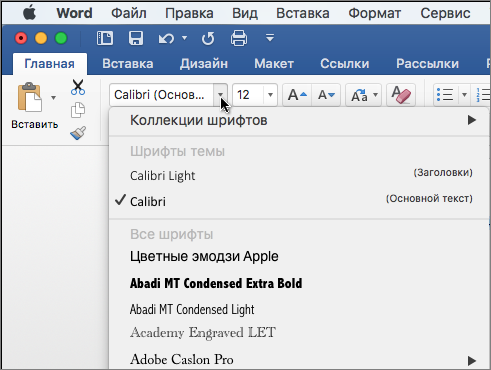
Task: Click the bulleted list icon
Action: 445,95
